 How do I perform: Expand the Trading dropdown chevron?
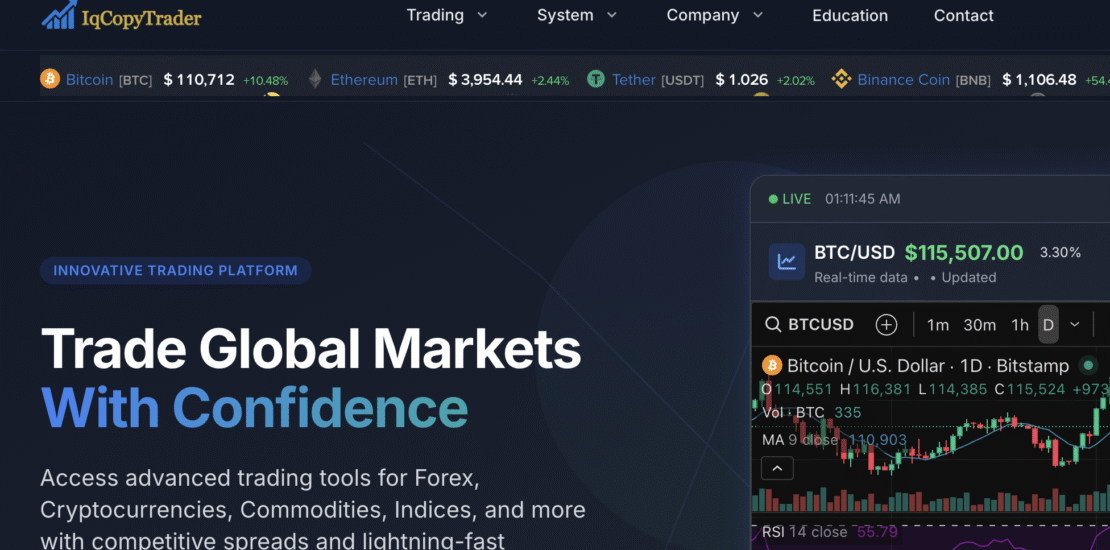482,15
